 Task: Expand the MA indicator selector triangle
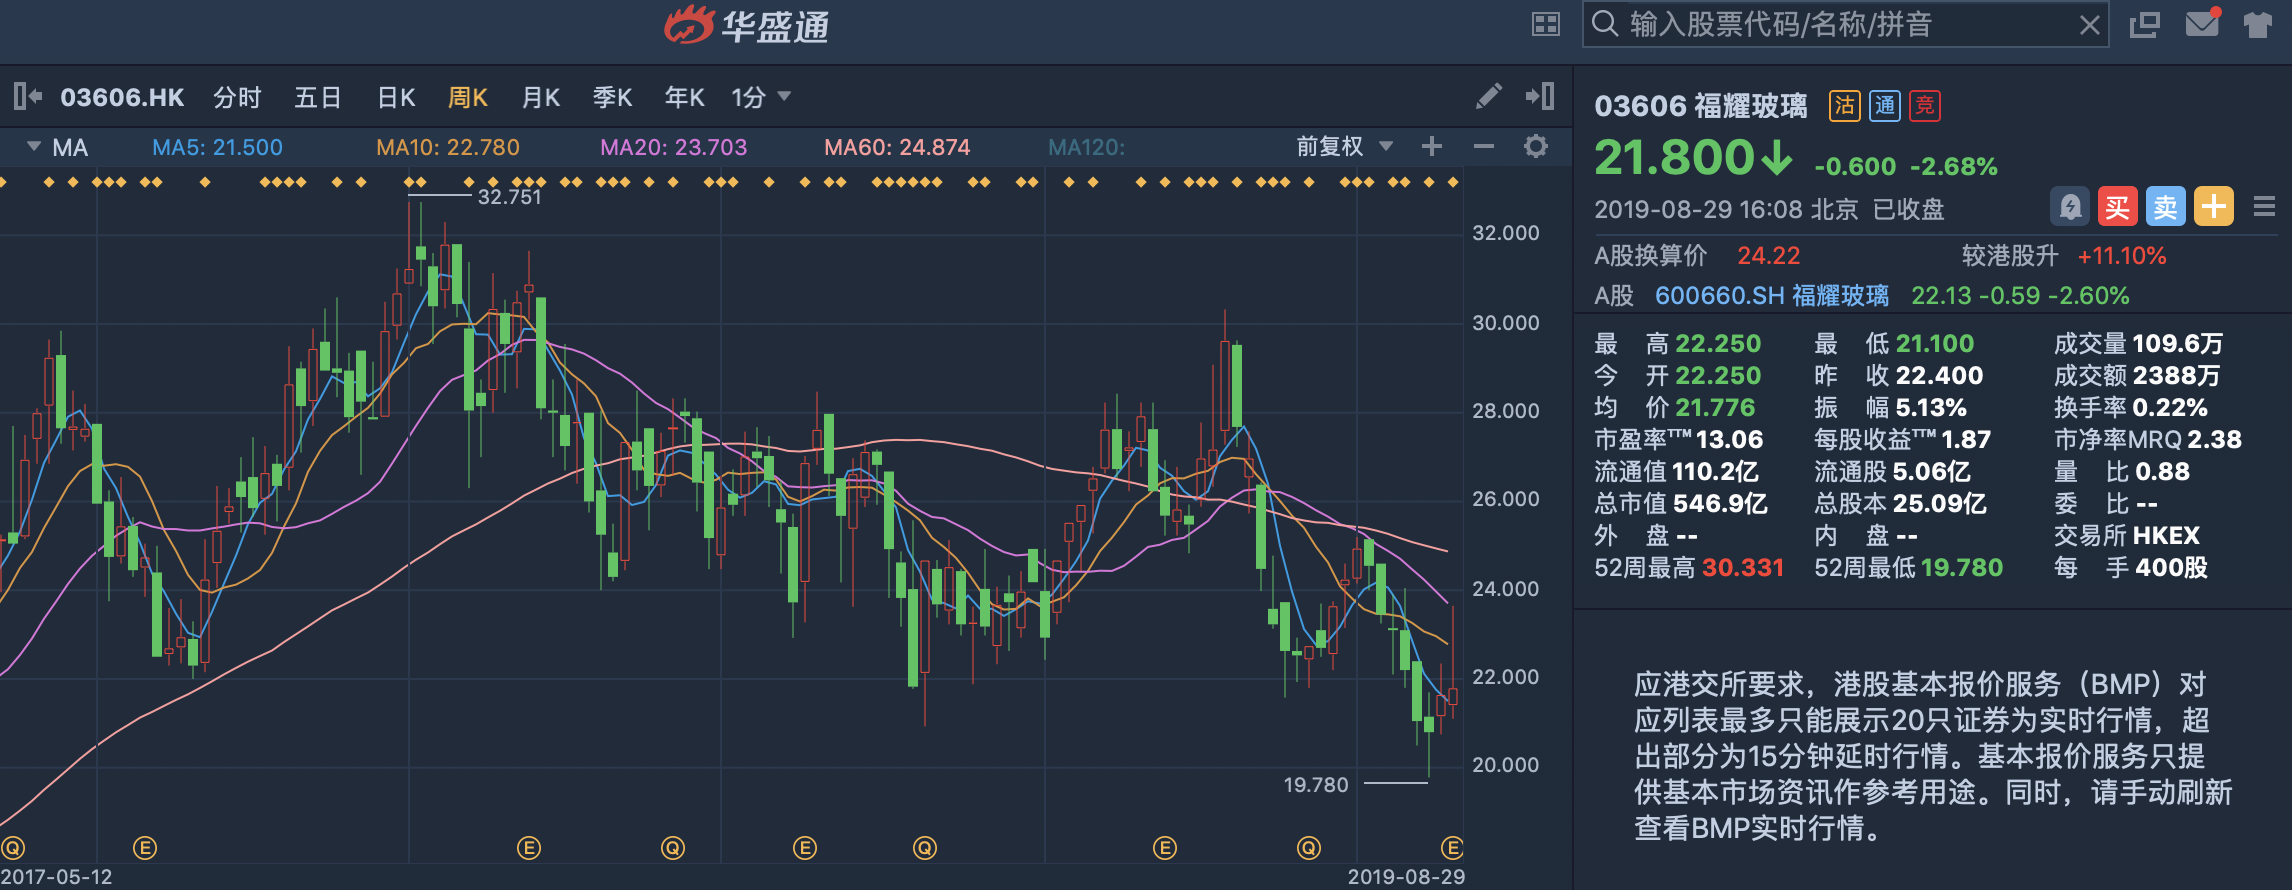(34, 146)
